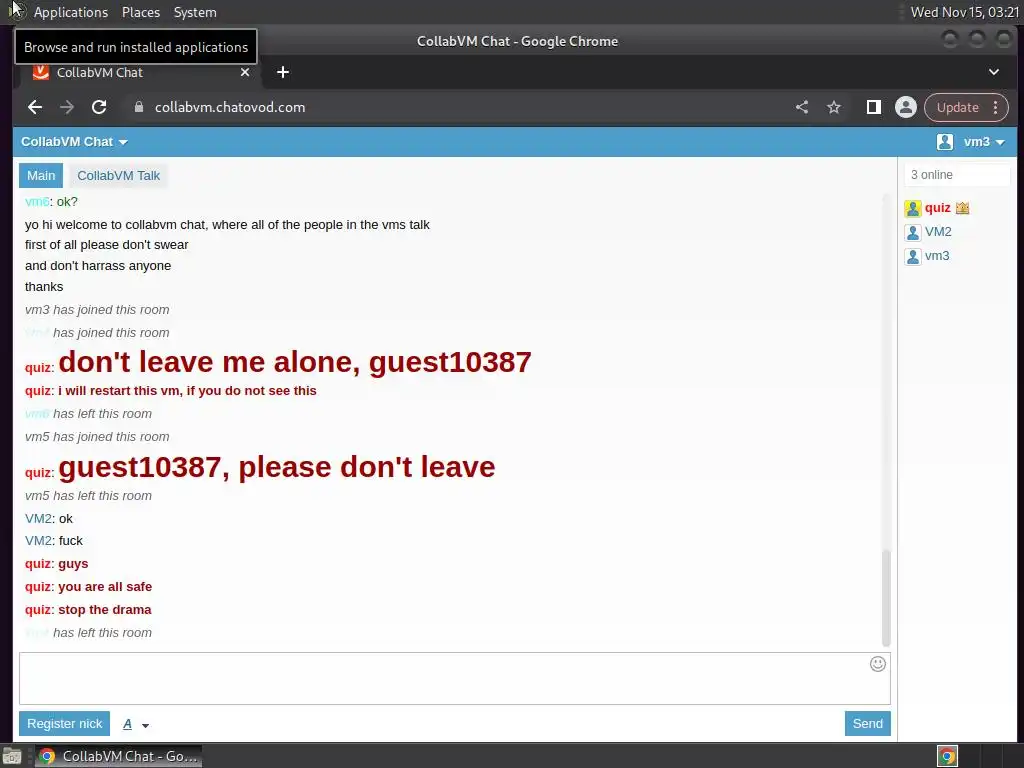
Task: Open the emoji smiley picker
Action: 878,664
